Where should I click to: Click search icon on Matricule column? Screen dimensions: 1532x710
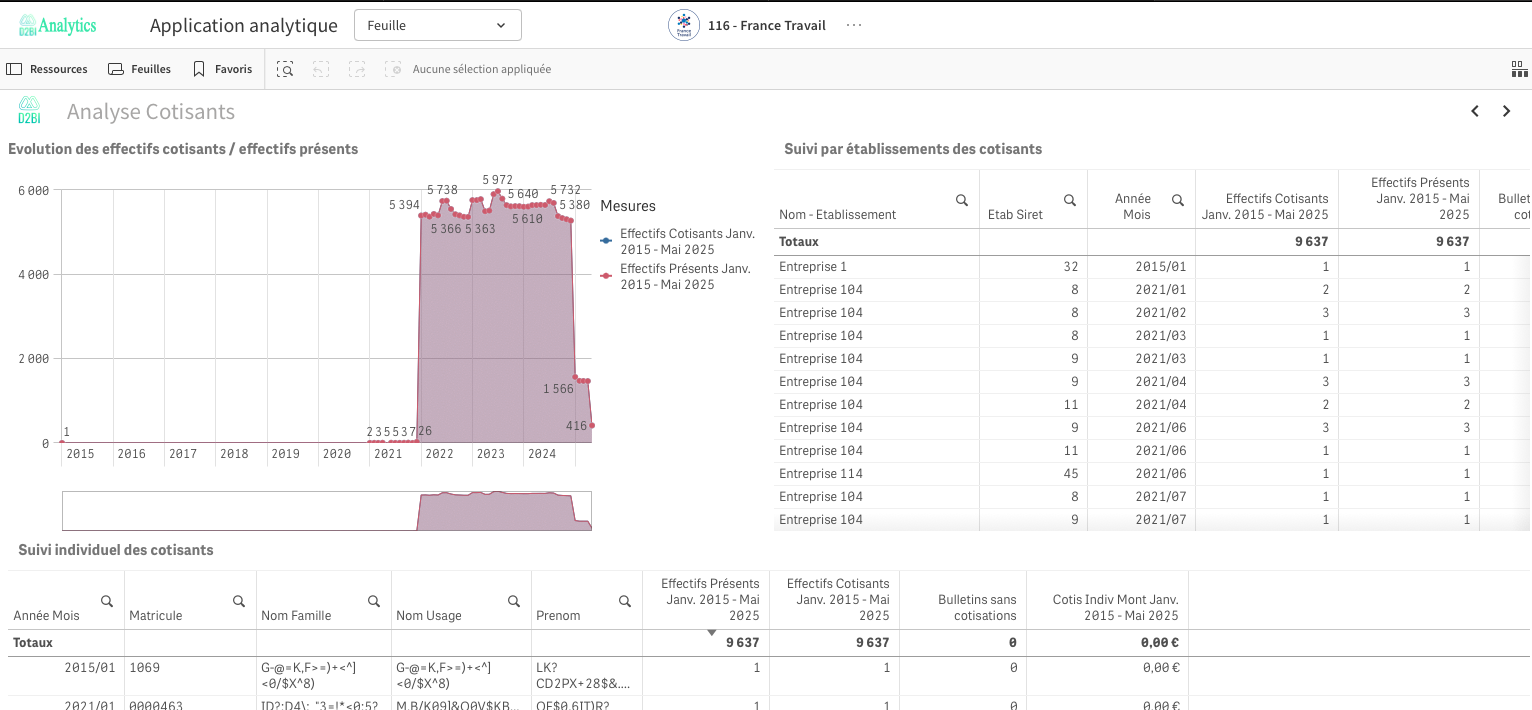[x=239, y=601]
